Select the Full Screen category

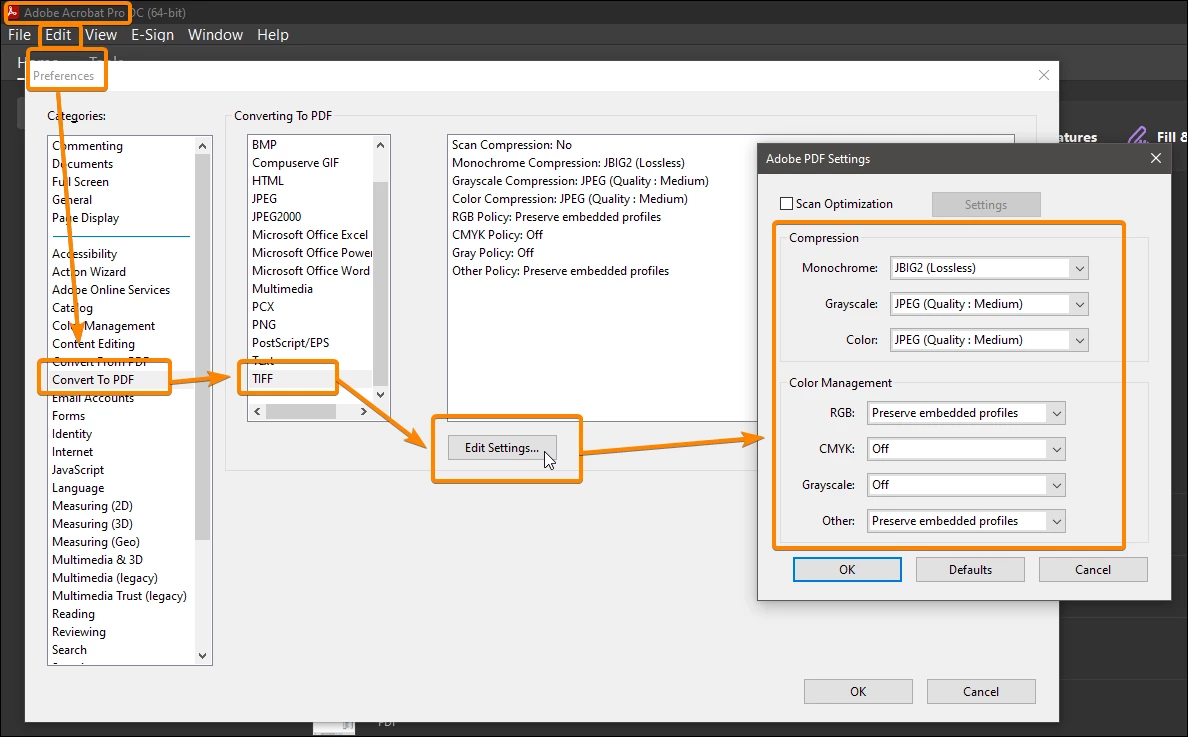tap(80, 182)
